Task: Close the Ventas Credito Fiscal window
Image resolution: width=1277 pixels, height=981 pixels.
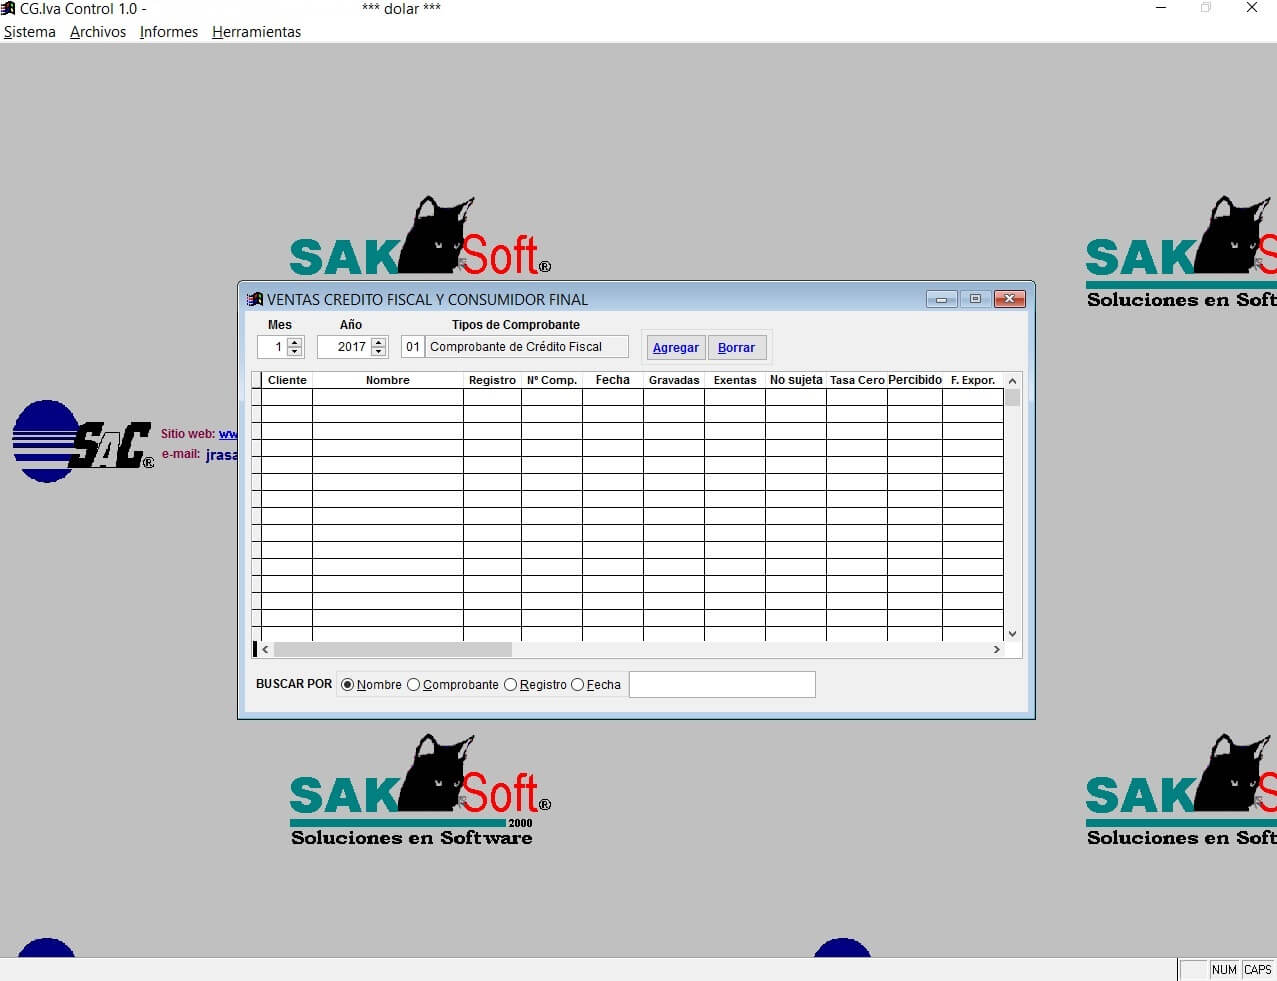Action: [1010, 299]
